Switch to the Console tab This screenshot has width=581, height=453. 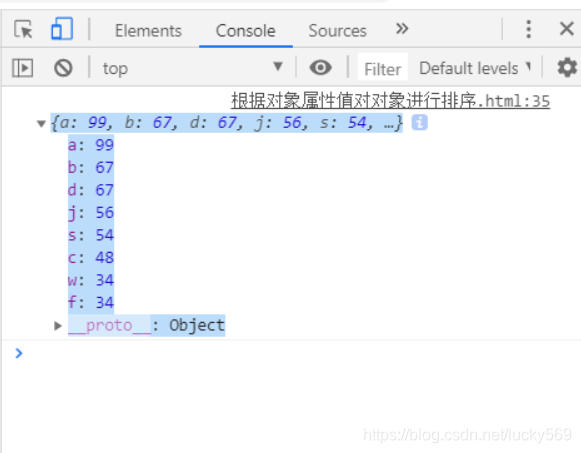(246, 31)
